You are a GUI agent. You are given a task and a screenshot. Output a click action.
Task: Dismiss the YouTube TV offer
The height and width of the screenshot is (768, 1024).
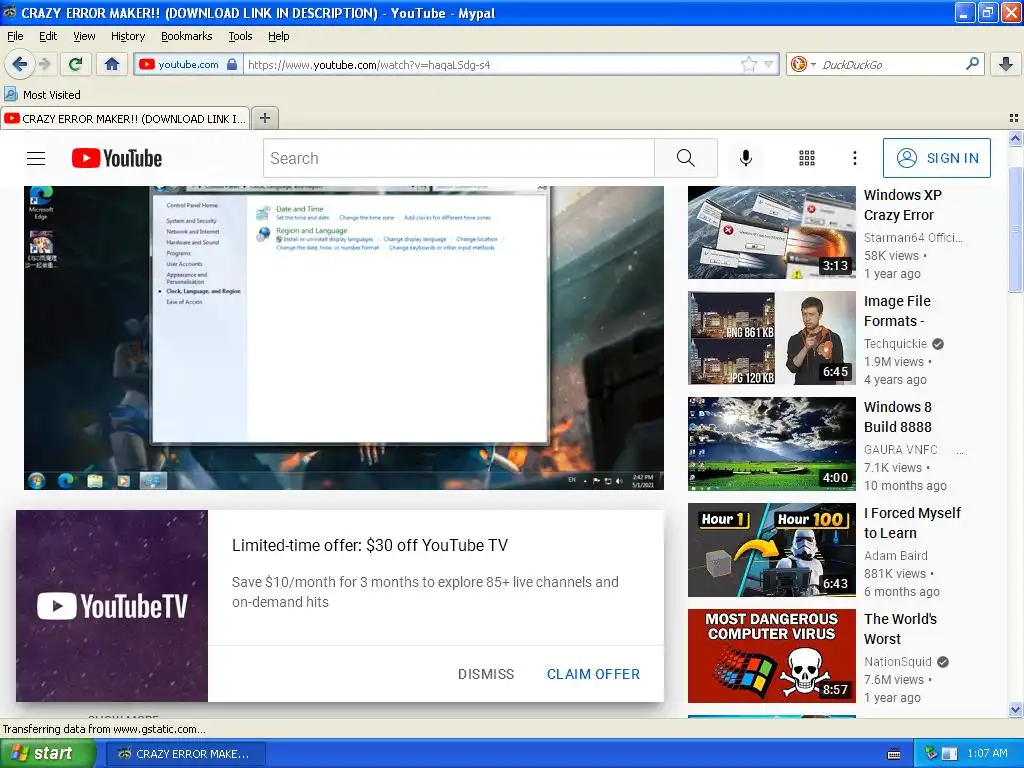tap(486, 674)
